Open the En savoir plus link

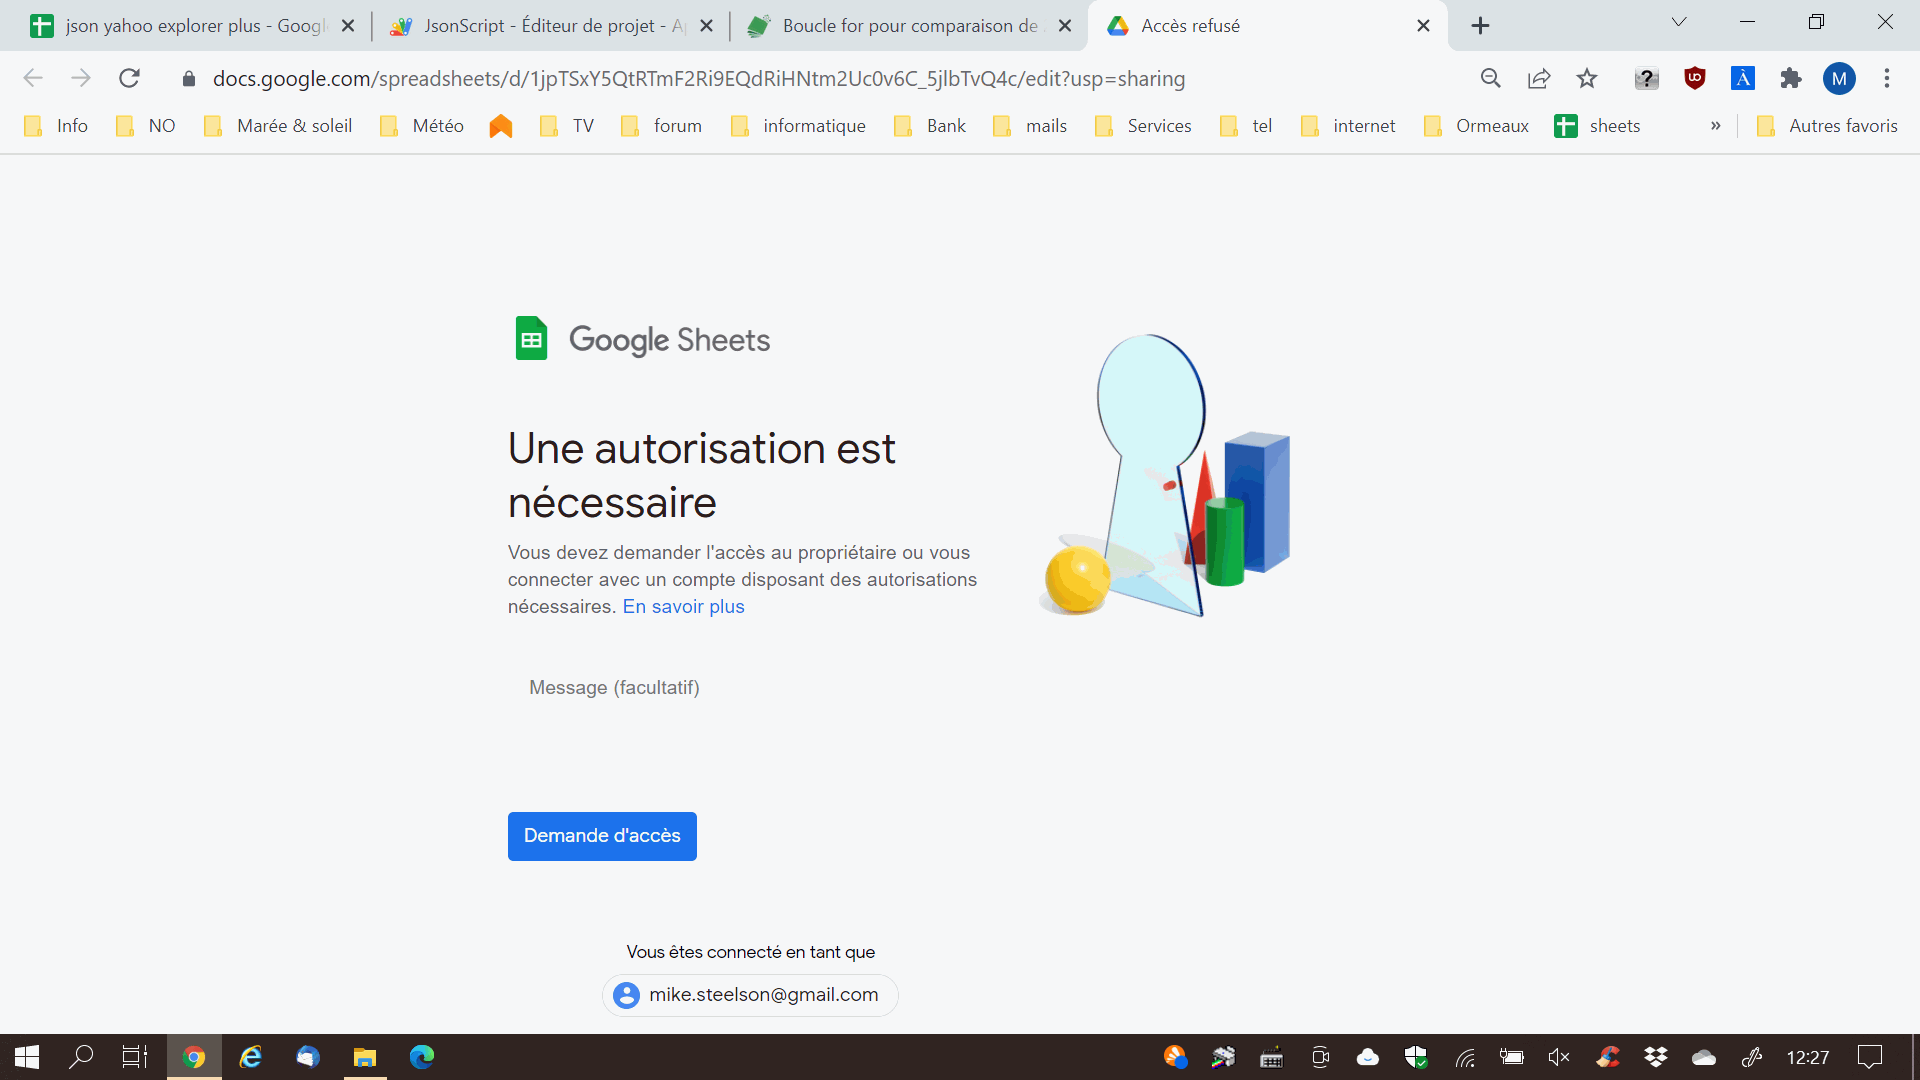click(x=683, y=607)
